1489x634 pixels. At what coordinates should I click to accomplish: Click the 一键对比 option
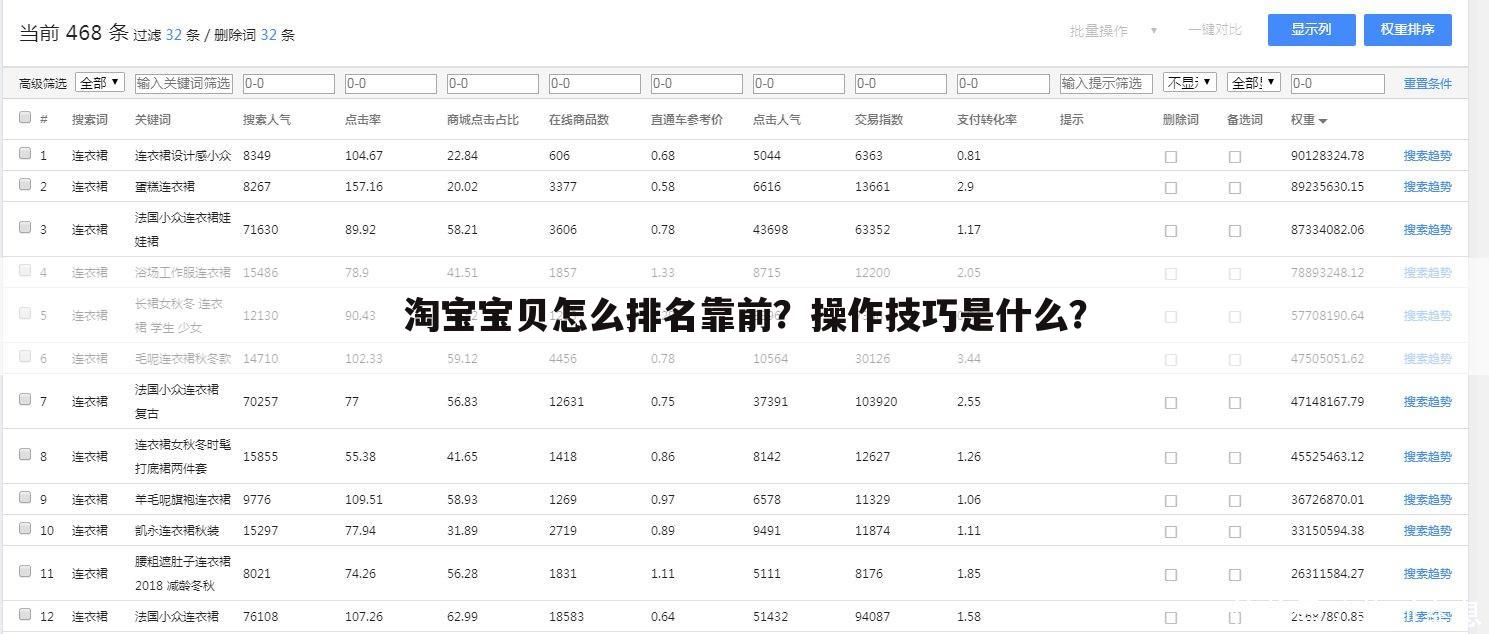coord(1214,30)
